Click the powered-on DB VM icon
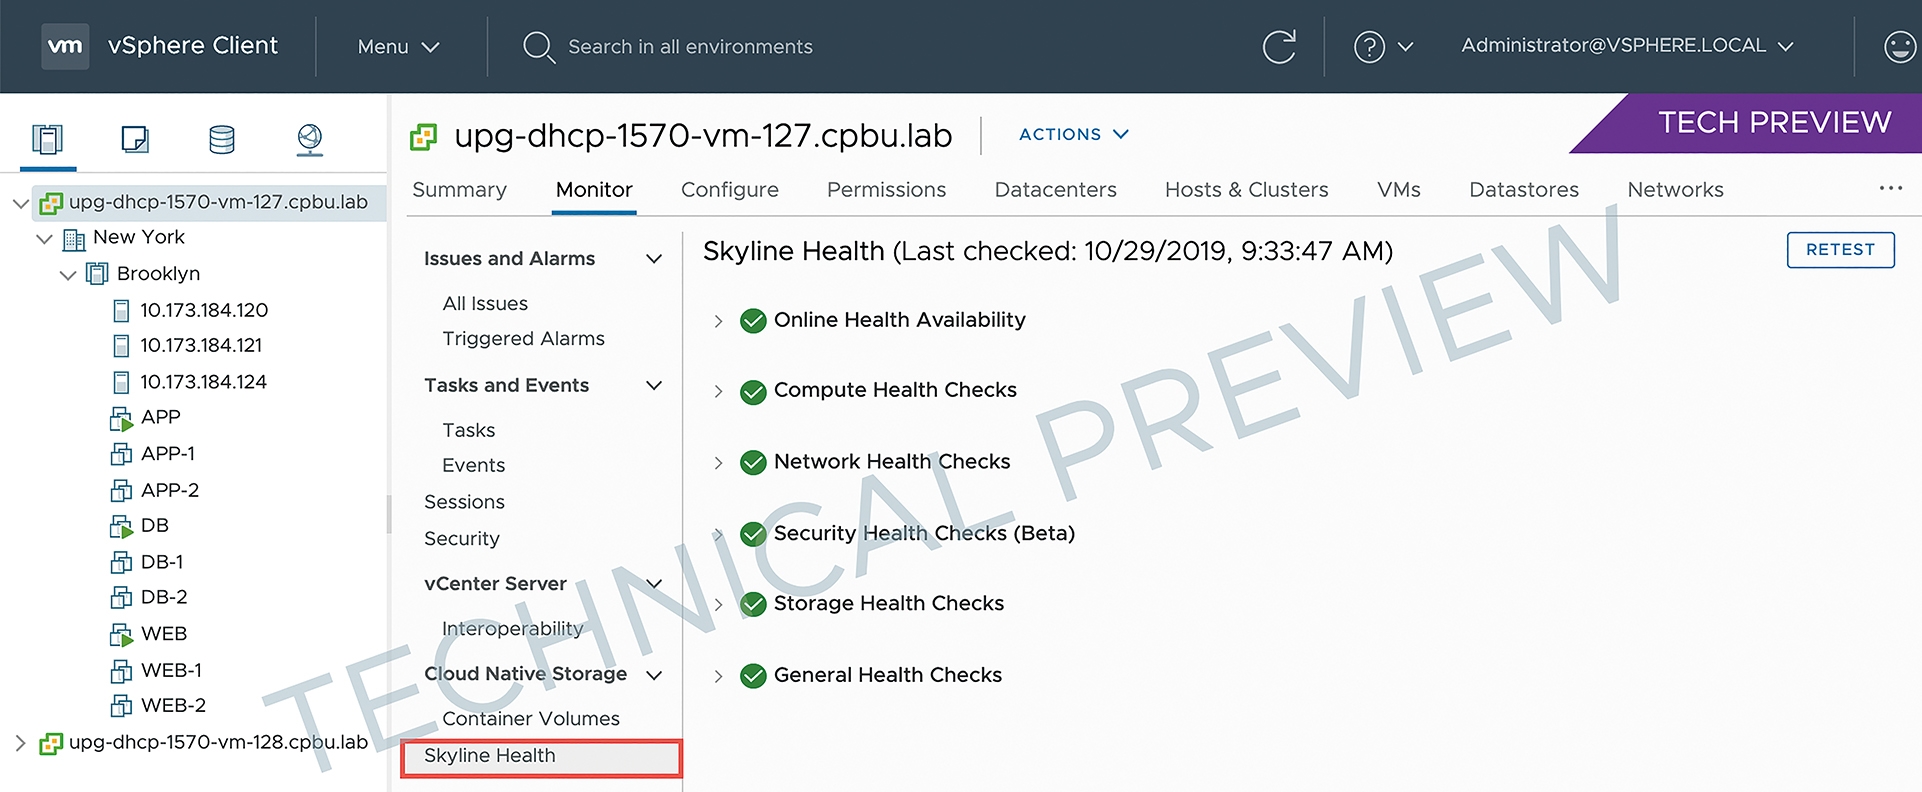Image resolution: width=1922 pixels, height=792 pixels. (x=121, y=526)
